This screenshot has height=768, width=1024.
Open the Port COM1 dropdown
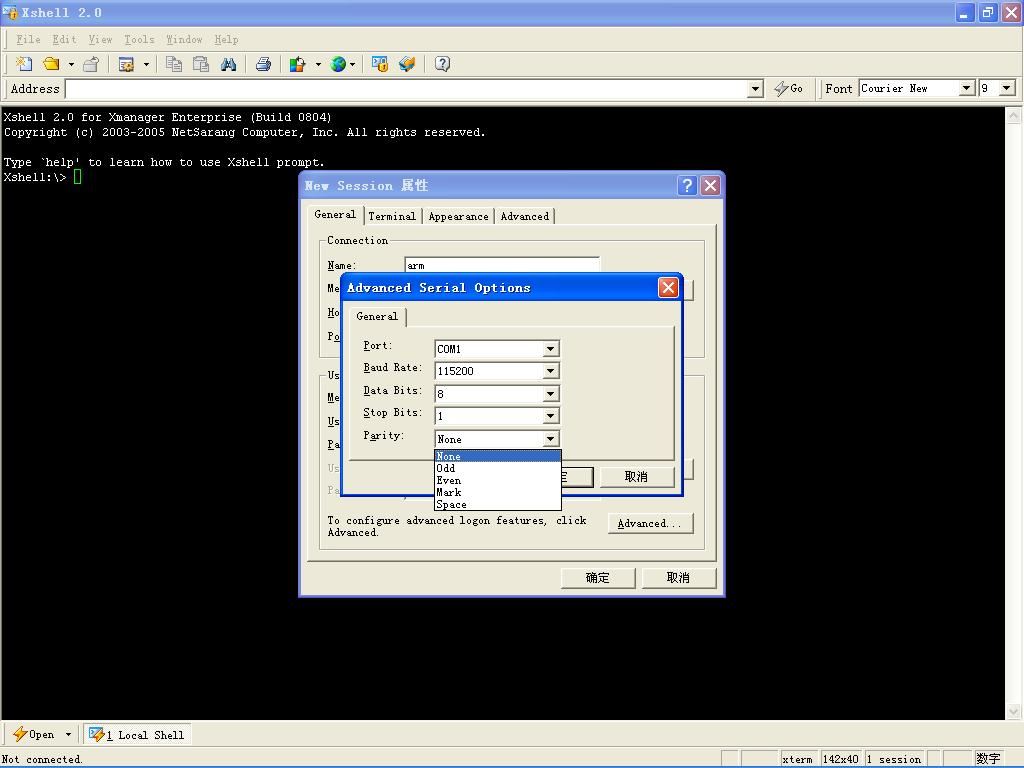click(x=549, y=349)
